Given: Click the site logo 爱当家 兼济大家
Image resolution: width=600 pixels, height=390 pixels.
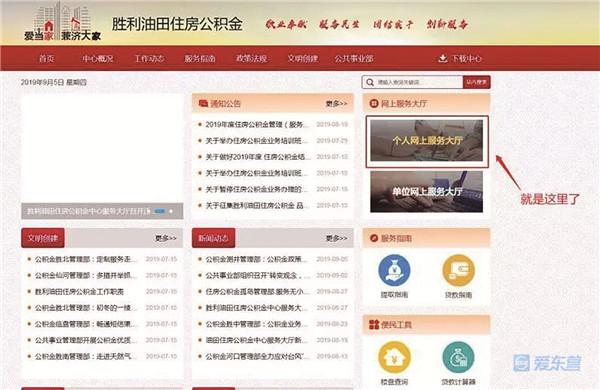Looking at the screenshot, I should (x=62, y=22).
